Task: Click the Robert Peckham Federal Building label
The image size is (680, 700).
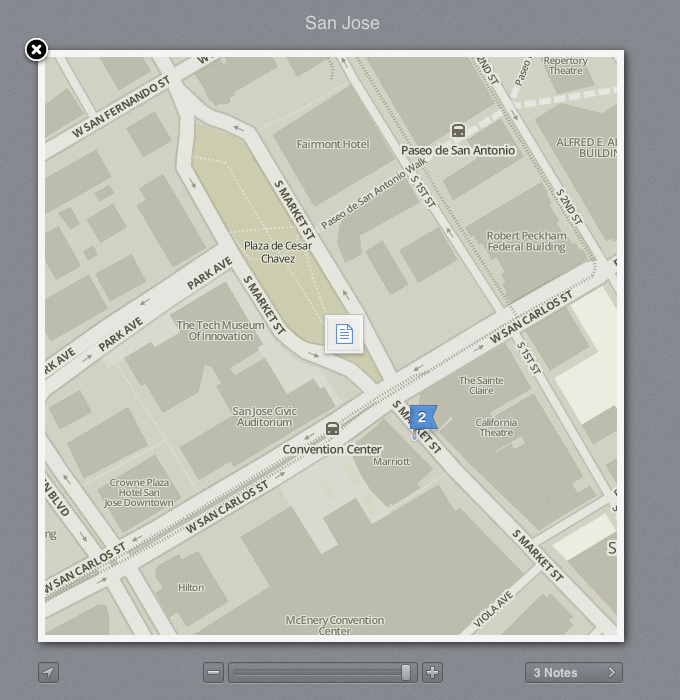Action: pyautogui.click(x=526, y=241)
